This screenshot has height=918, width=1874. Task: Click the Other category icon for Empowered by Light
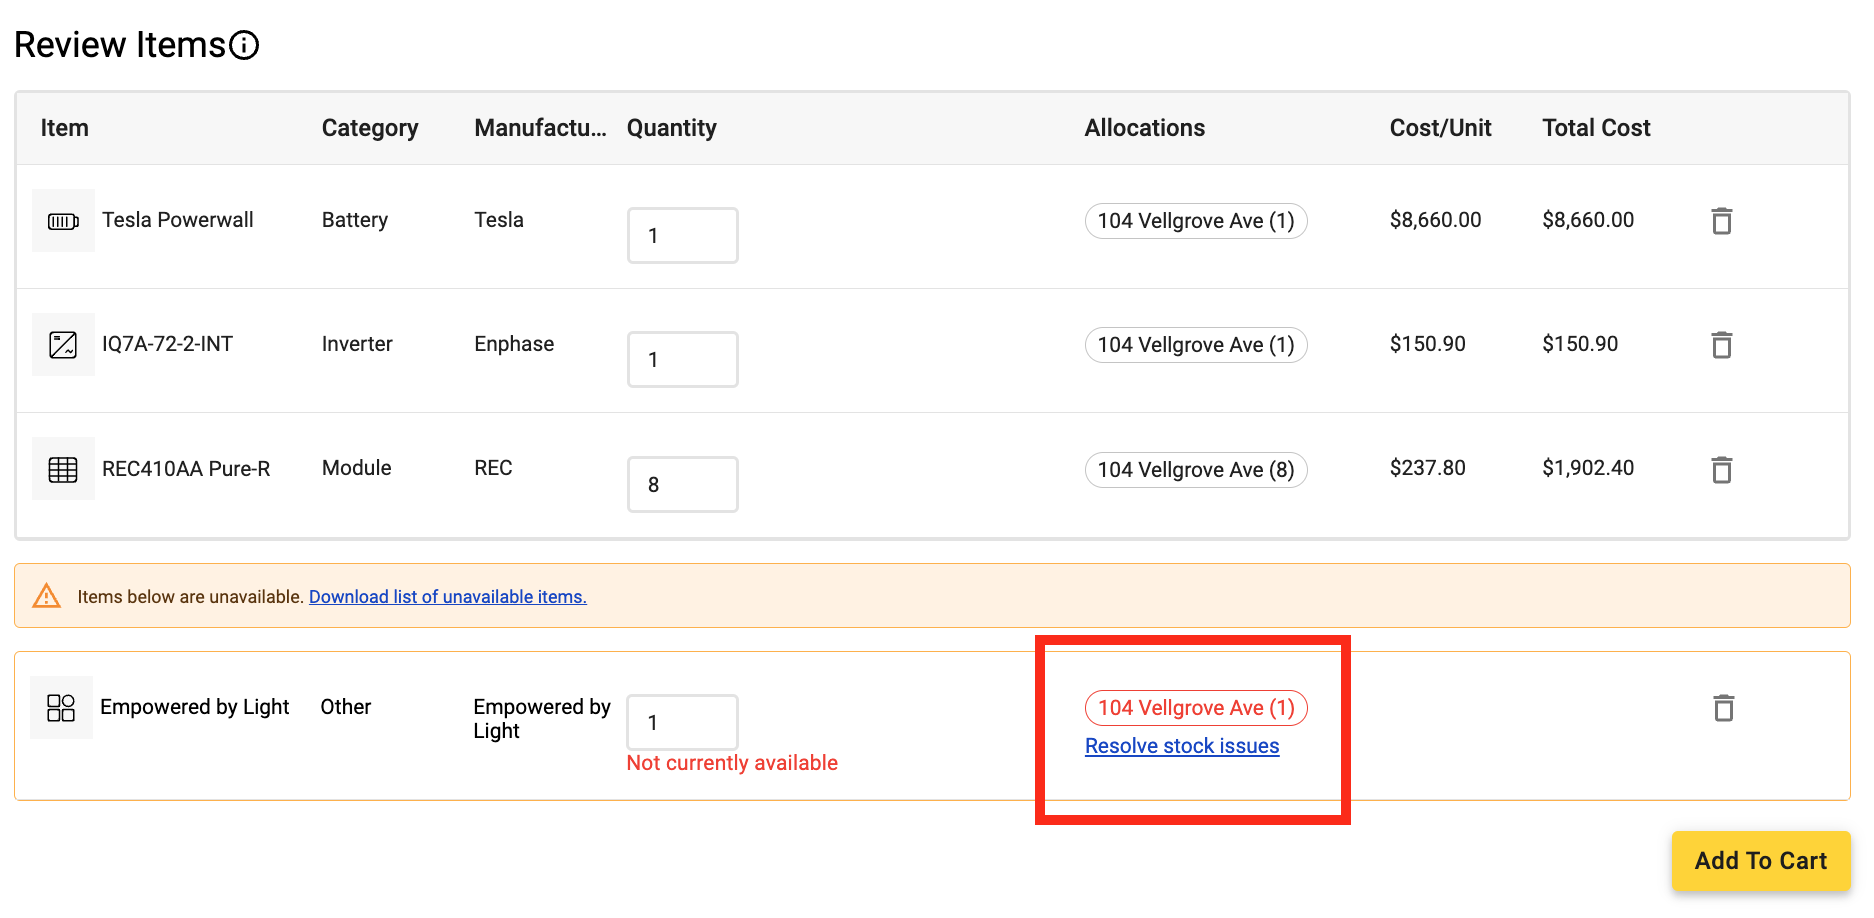click(x=61, y=708)
